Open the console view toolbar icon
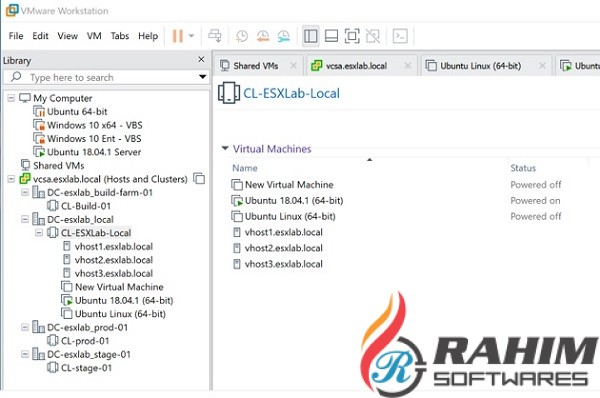 pyautogui.click(x=400, y=36)
